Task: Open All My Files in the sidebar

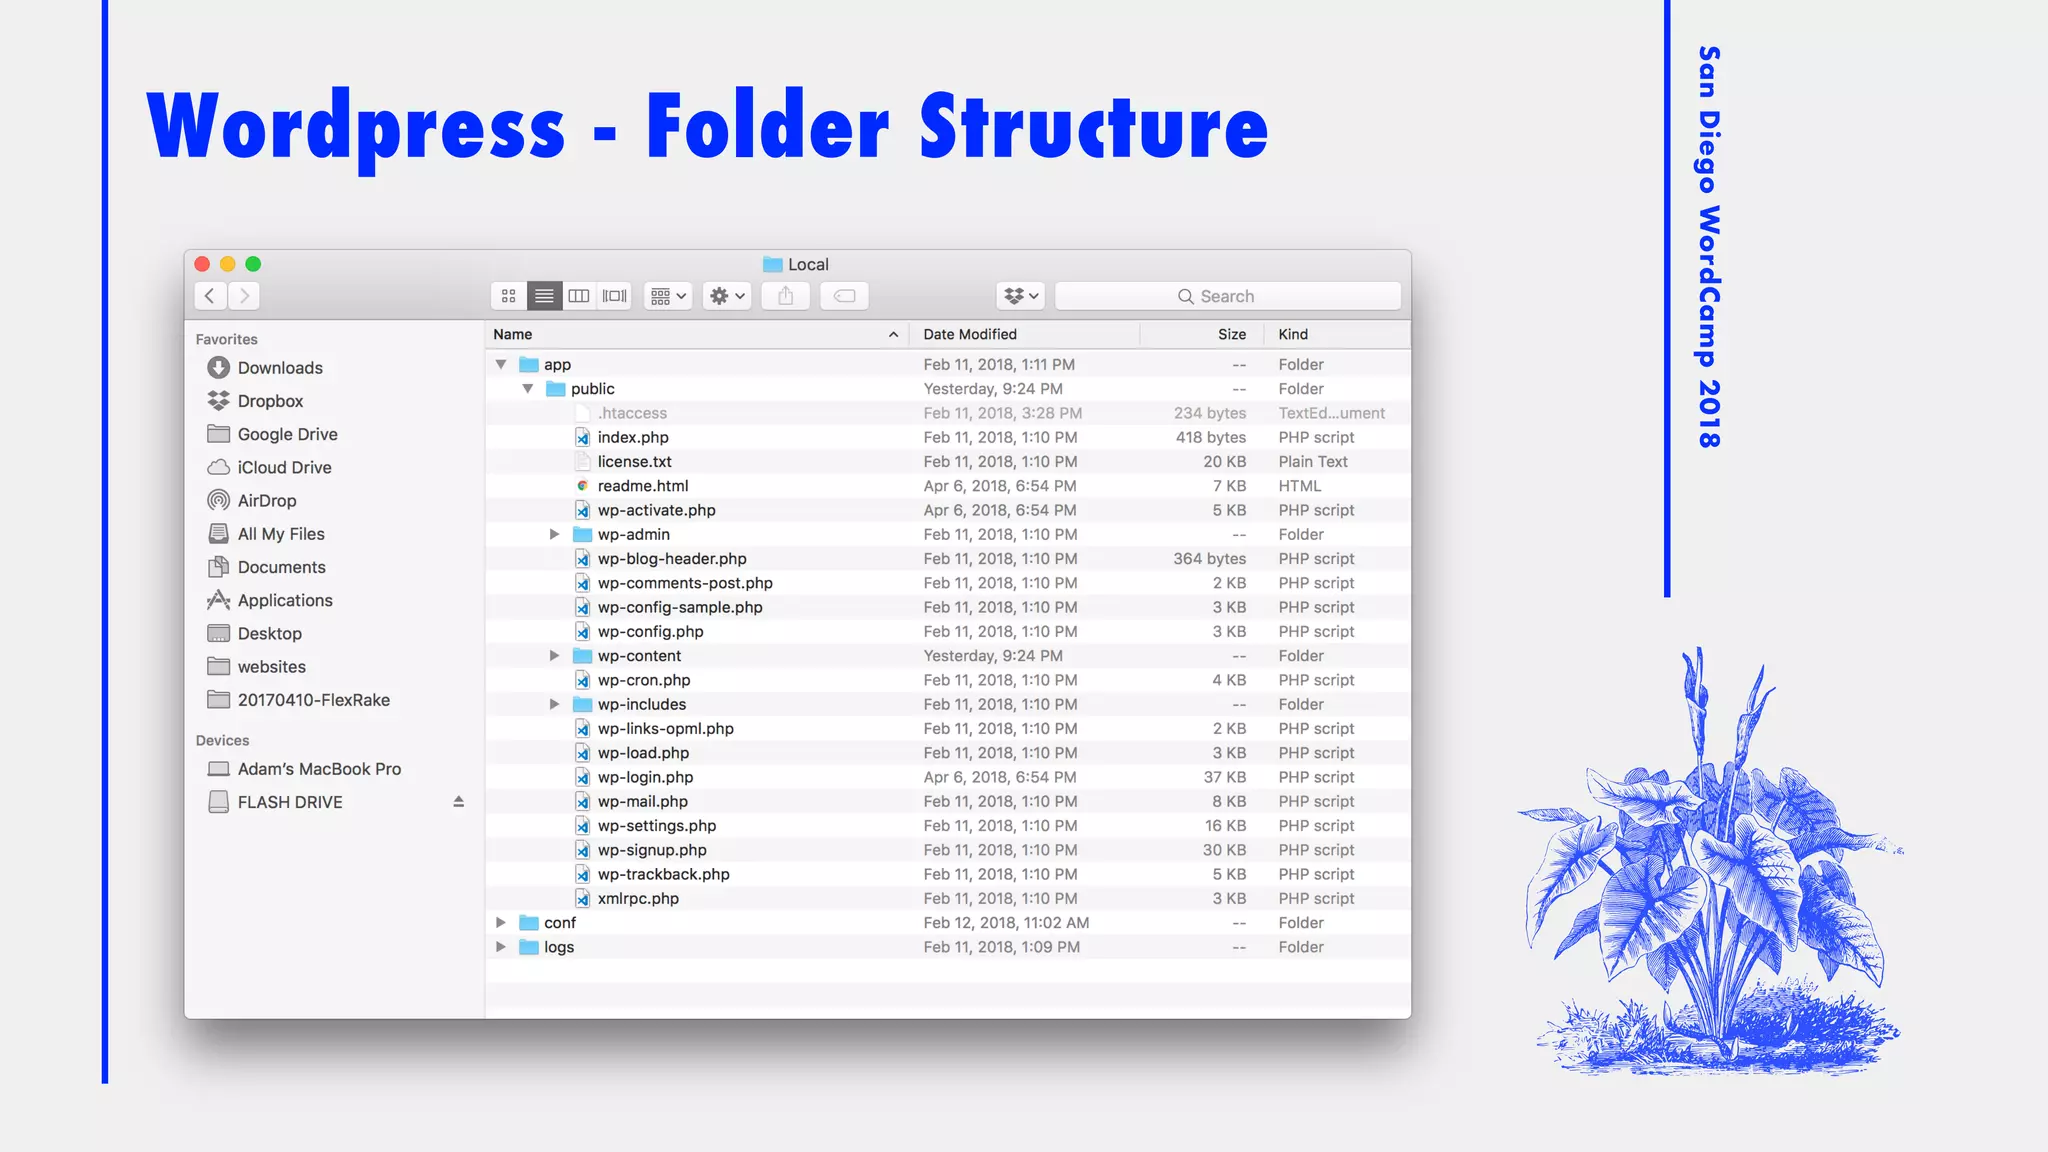Action: pyautogui.click(x=266, y=534)
